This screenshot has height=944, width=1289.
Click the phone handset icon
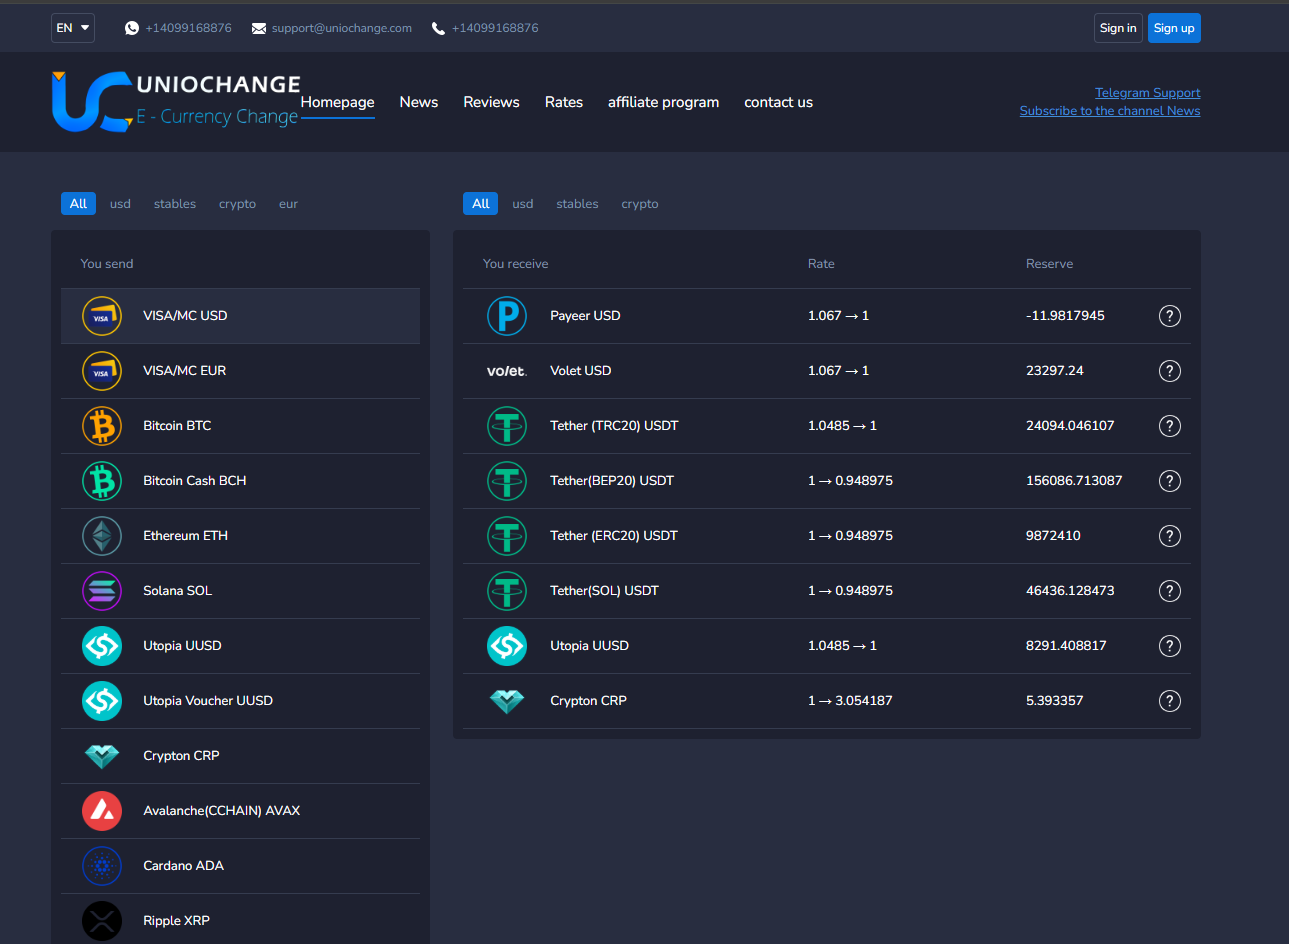pos(438,28)
